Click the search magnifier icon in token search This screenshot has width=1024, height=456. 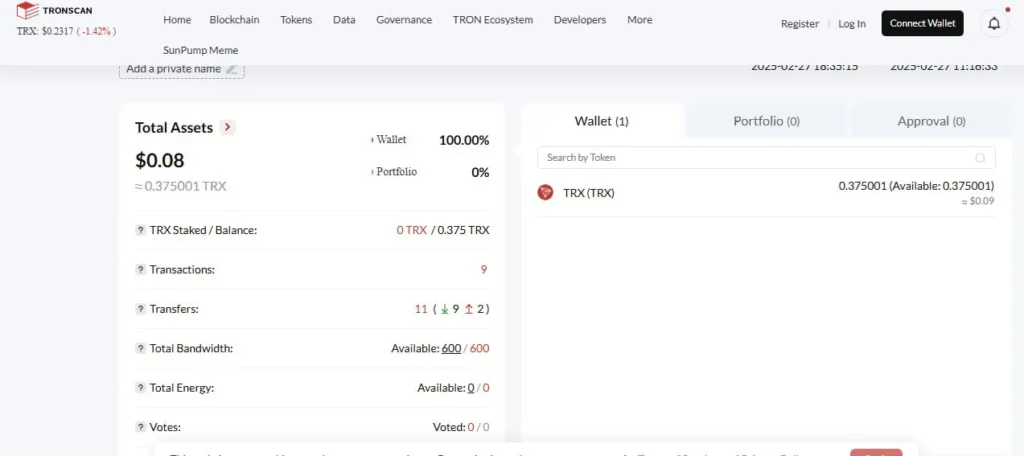(x=981, y=158)
